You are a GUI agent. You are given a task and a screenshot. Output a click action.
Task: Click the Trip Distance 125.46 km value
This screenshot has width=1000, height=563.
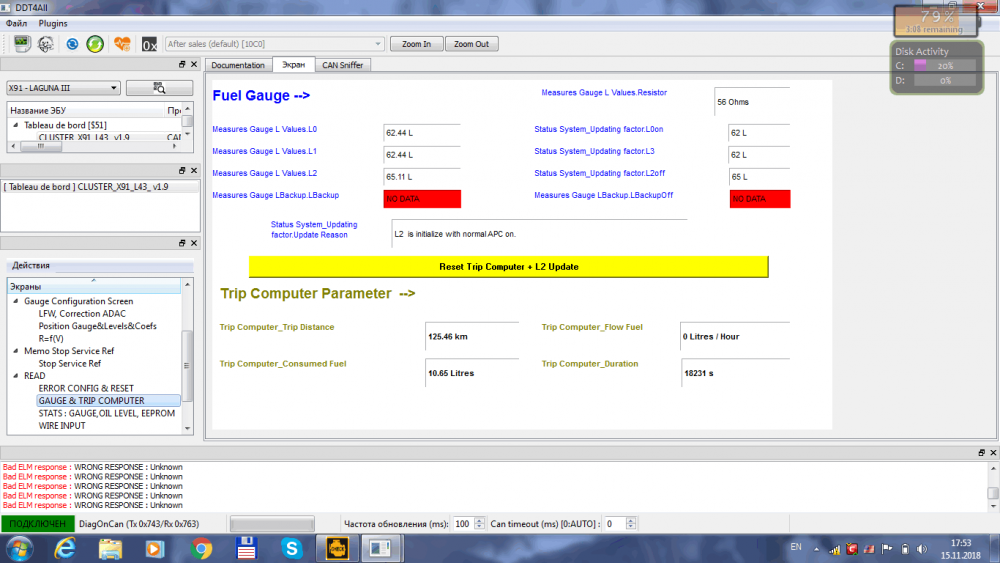[x=471, y=336]
